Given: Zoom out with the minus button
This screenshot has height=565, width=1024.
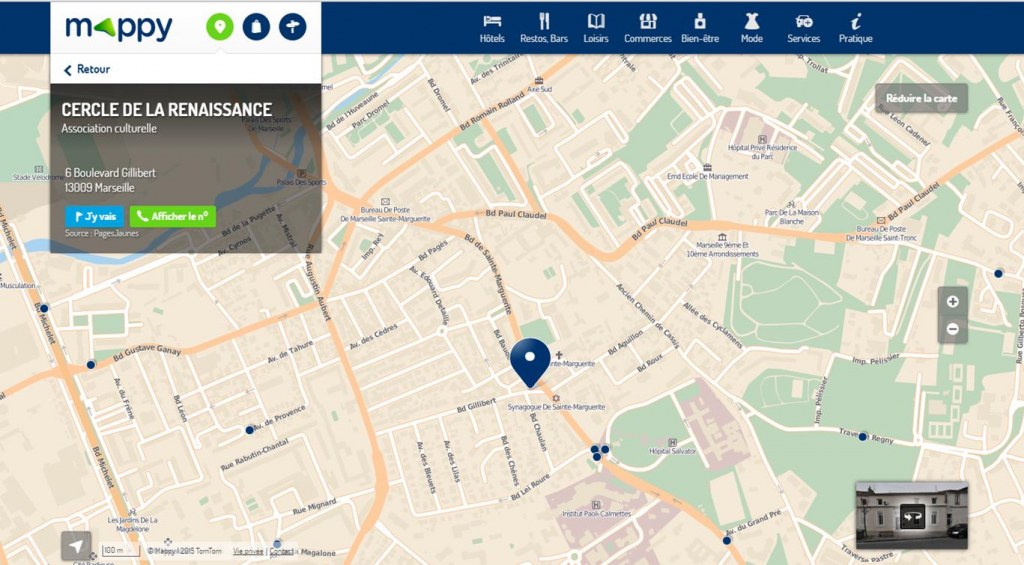Looking at the screenshot, I should pos(952,328).
